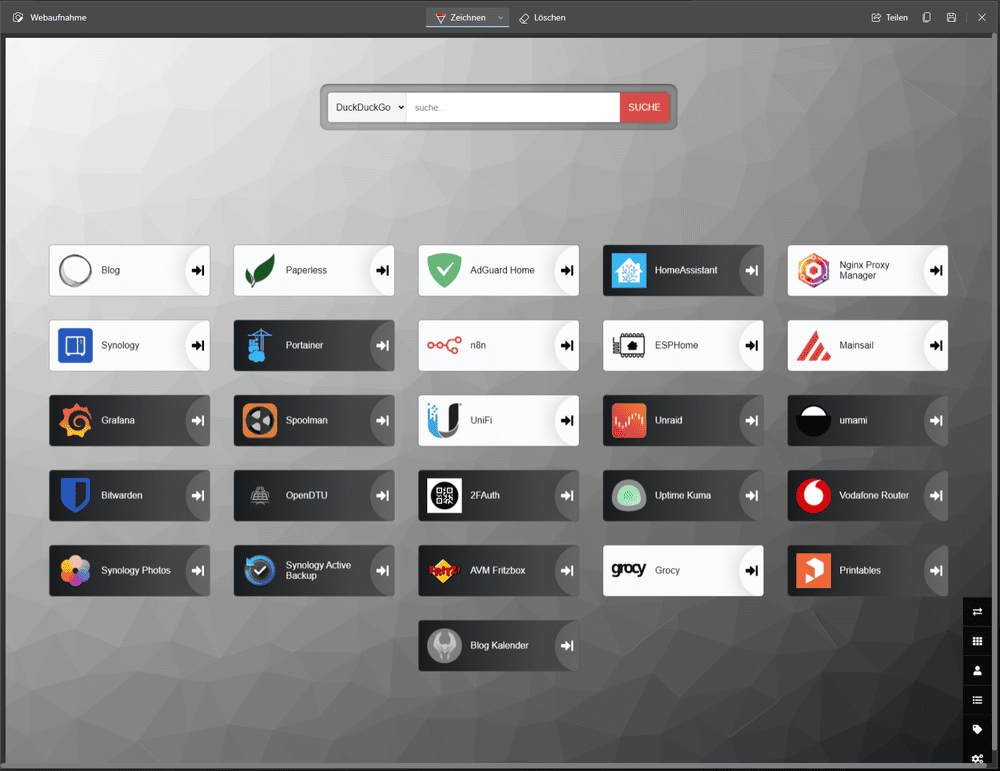Viewport: 1000px width, 771px height.
Task: Open the Blog tile's arrow link
Action: (x=198, y=270)
